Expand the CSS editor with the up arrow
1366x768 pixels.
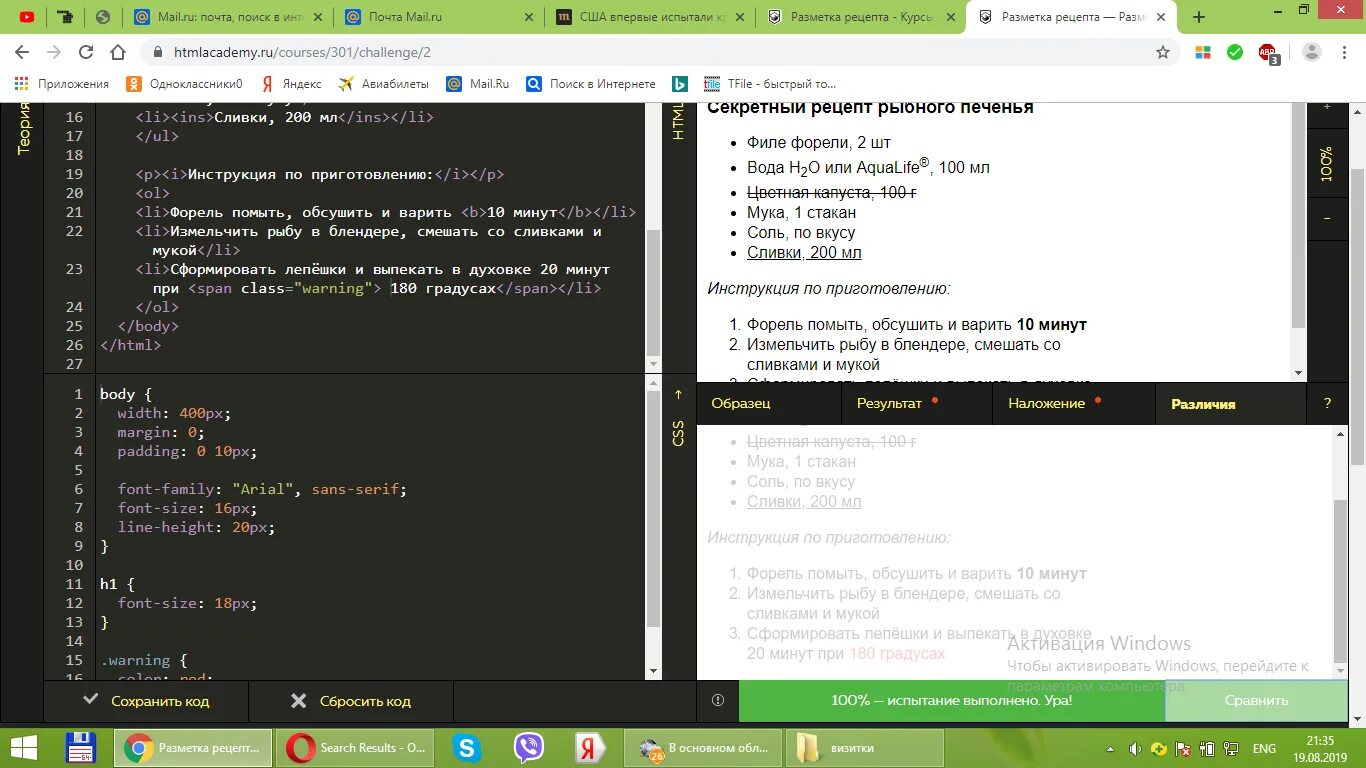[678, 394]
